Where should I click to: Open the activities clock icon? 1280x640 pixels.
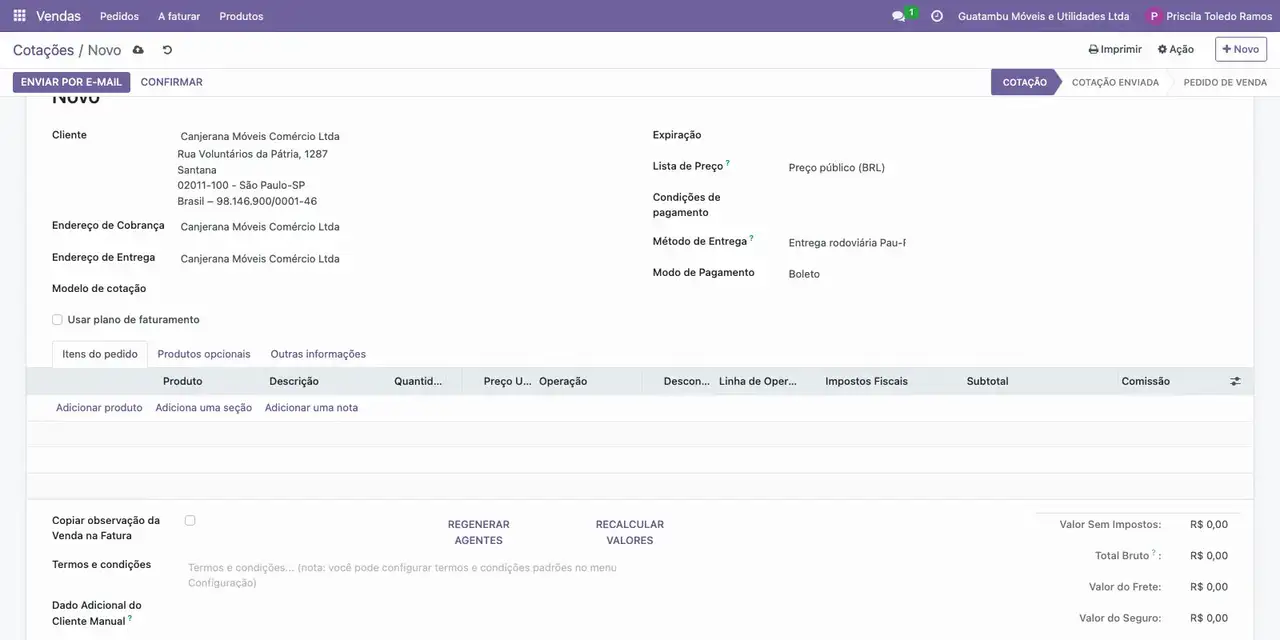(x=937, y=16)
